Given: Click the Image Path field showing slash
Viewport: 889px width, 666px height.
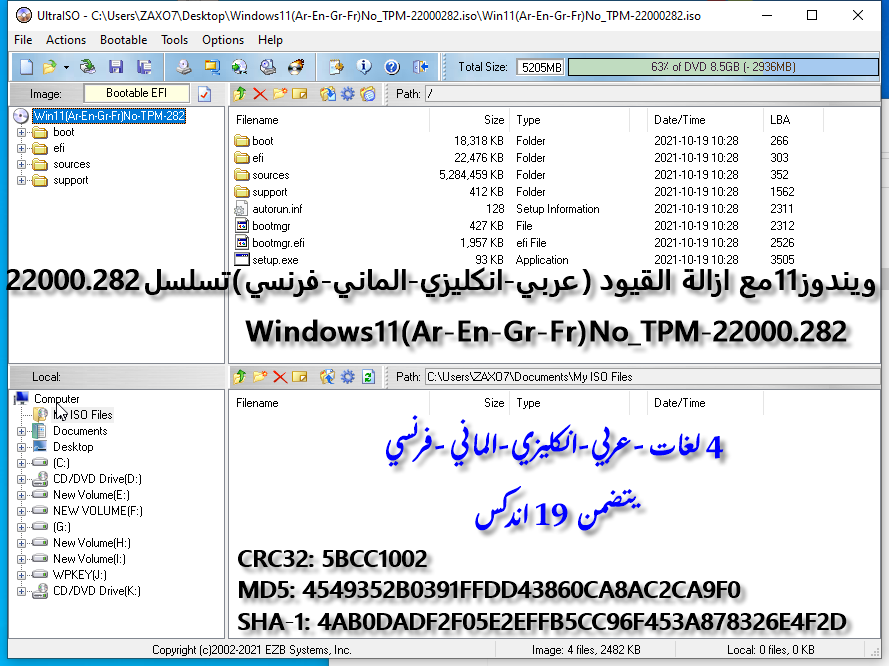Looking at the screenshot, I should pos(652,94).
